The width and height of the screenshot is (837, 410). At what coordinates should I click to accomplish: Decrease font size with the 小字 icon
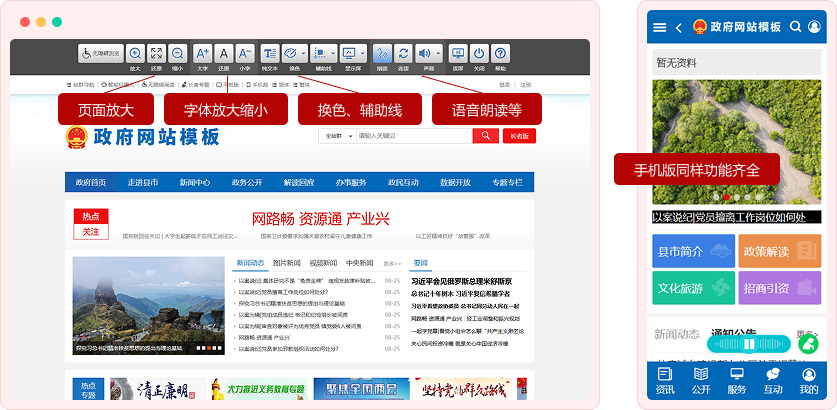pos(245,54)
